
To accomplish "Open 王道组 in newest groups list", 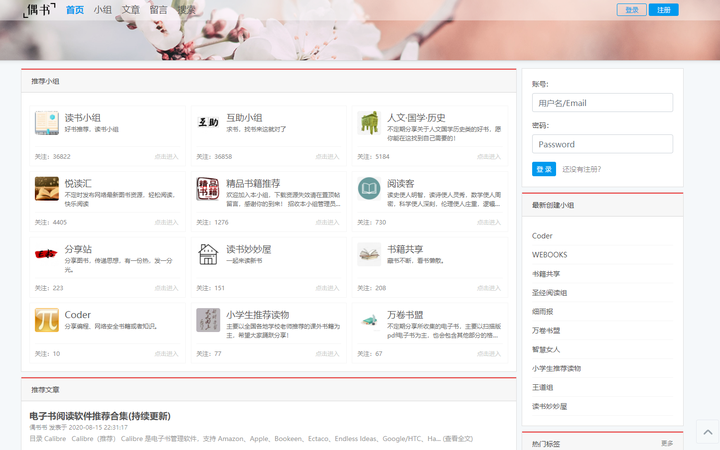I will point(542,388).
